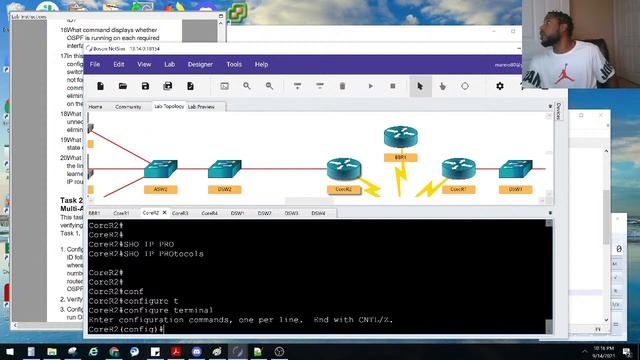Click the CoreR1 router in topology
Screen dimensions: 640x360
point(459,169)
